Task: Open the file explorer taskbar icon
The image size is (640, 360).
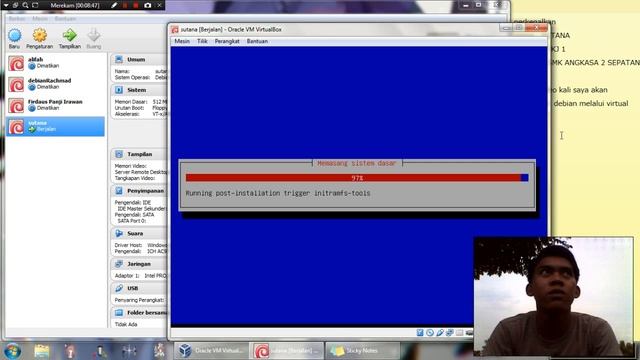Action: click(42, 351)
